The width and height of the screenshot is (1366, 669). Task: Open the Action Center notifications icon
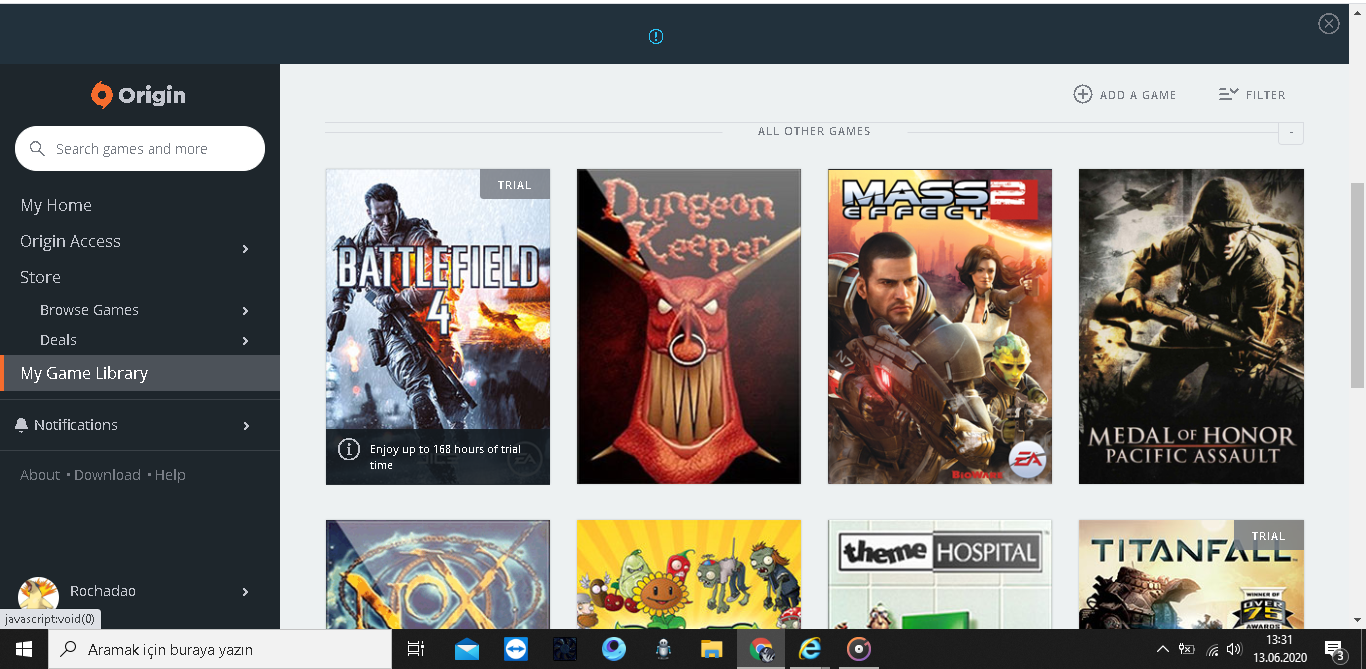click(x=1335, y=650)
